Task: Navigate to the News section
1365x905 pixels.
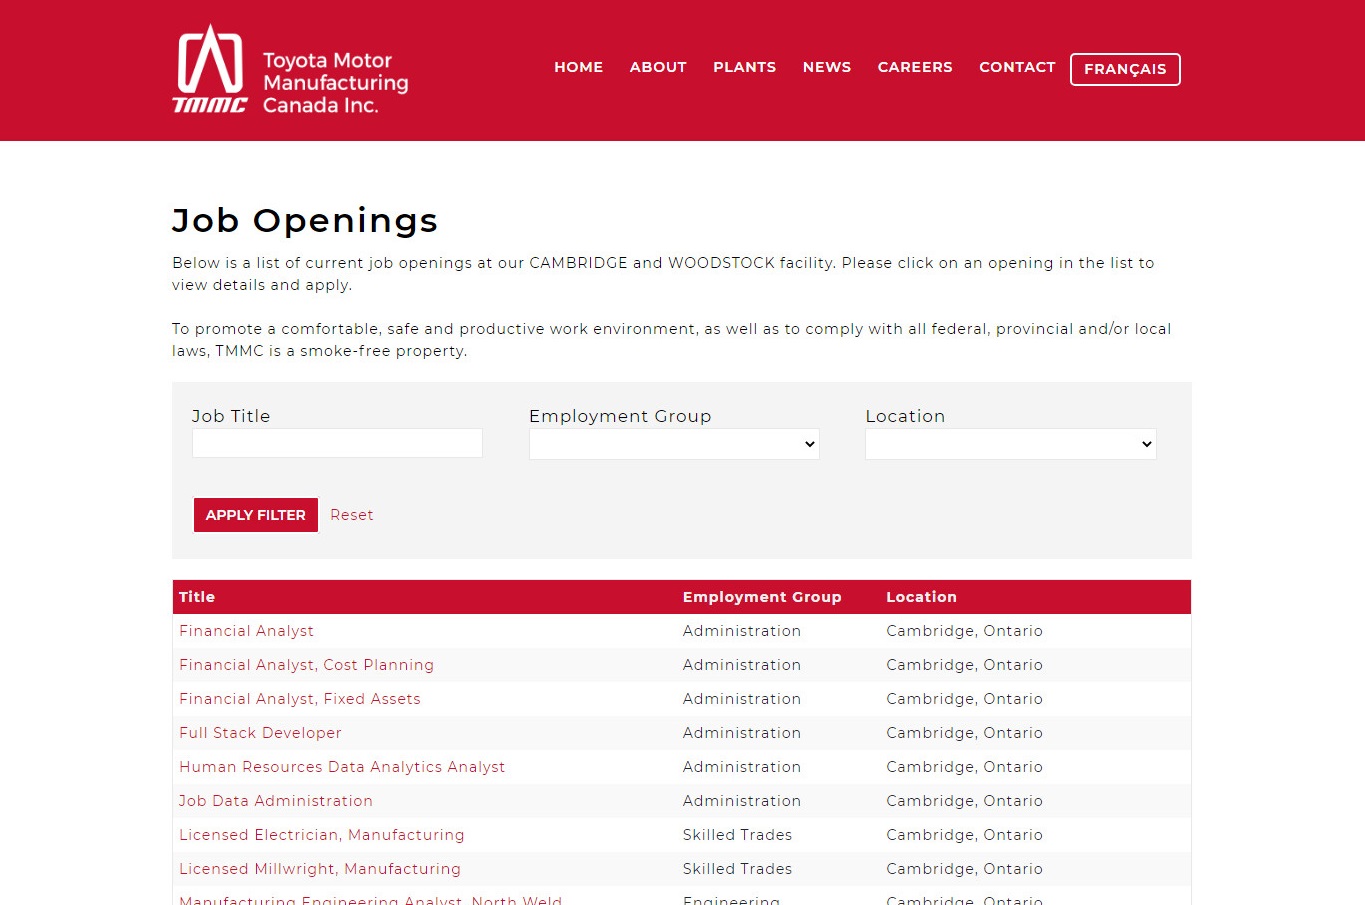Action: (826, 67)
